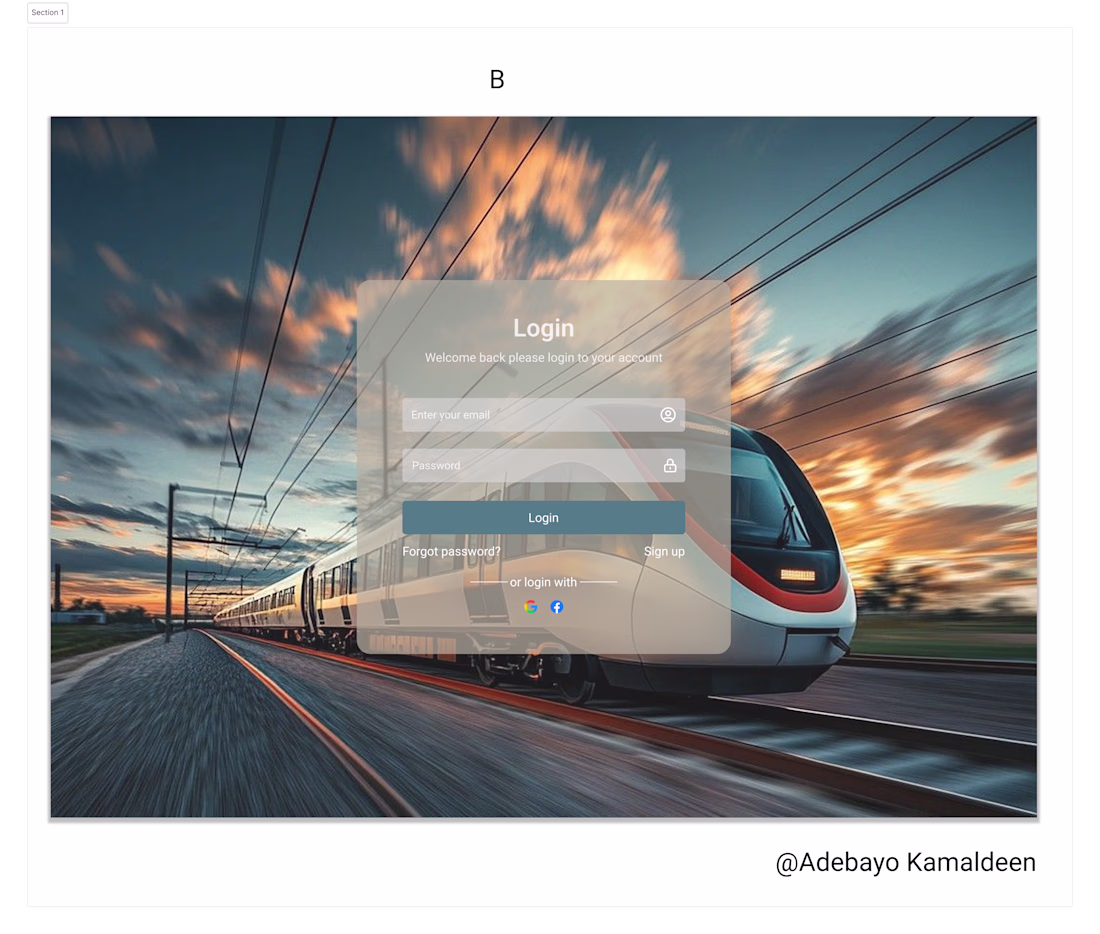Click the Login heading text
Screen dimensions: 1100x934
click(x=543, y=328)
